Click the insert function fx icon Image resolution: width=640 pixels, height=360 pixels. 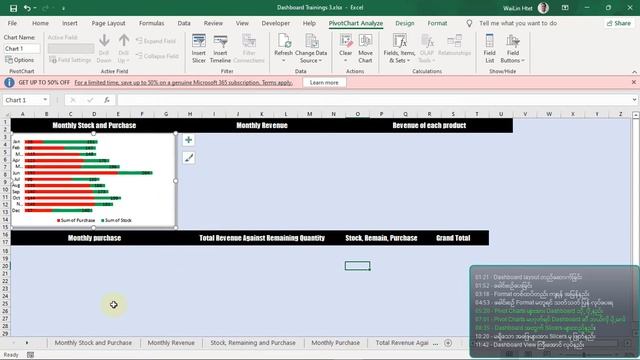click(107, 100)
